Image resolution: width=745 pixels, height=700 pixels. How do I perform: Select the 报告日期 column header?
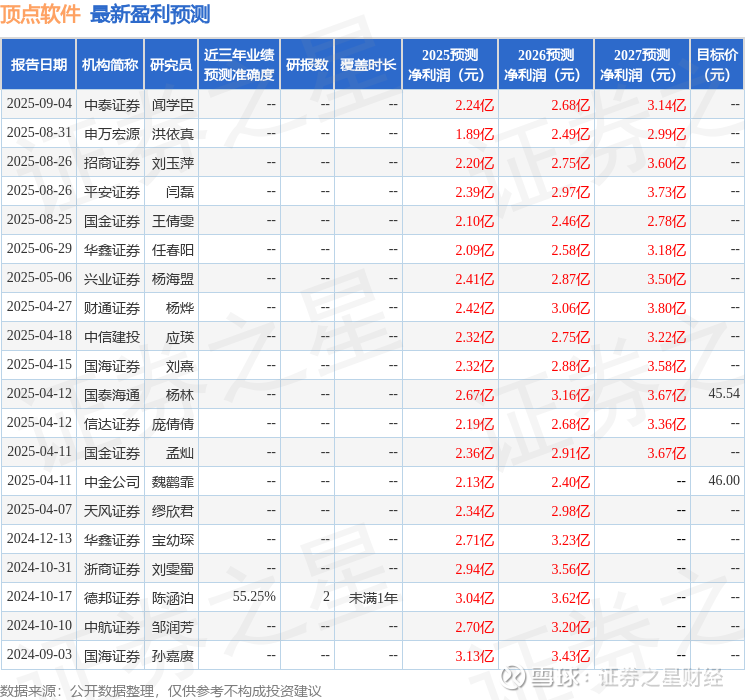tap(38, 64)
